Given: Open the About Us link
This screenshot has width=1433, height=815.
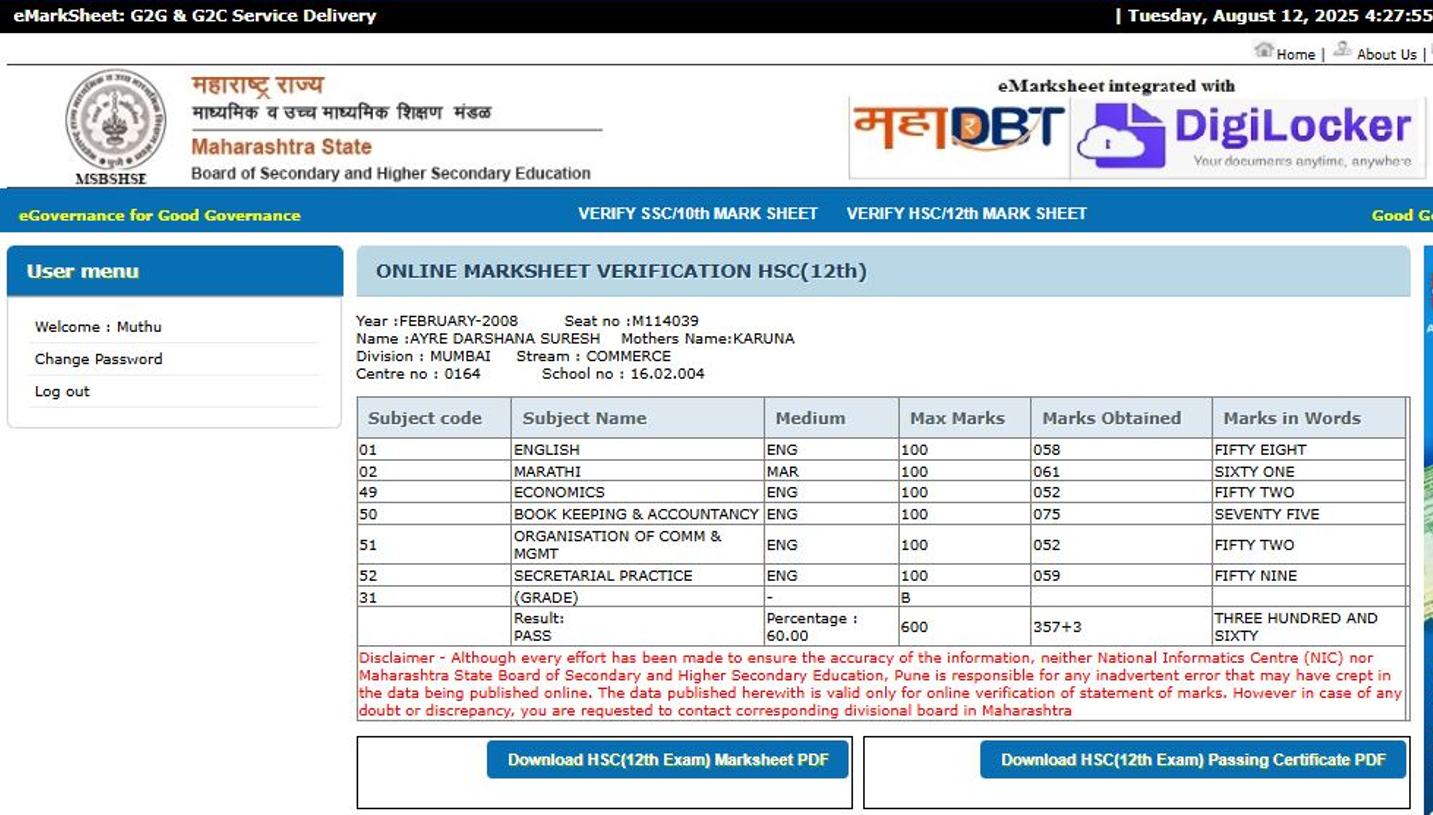Looking at the screenshot, I should tap(1386, 55).
